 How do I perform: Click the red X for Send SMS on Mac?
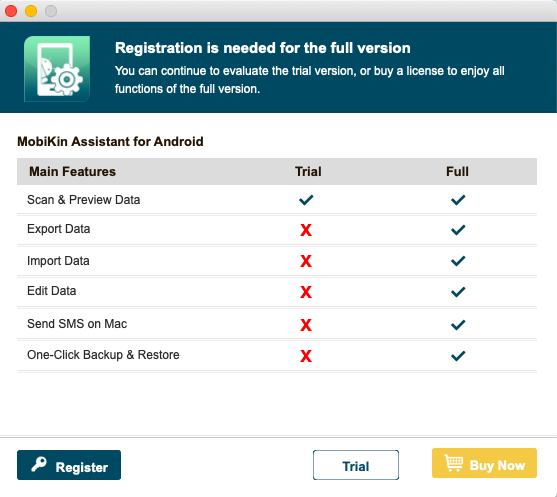(x=306, y=325)
